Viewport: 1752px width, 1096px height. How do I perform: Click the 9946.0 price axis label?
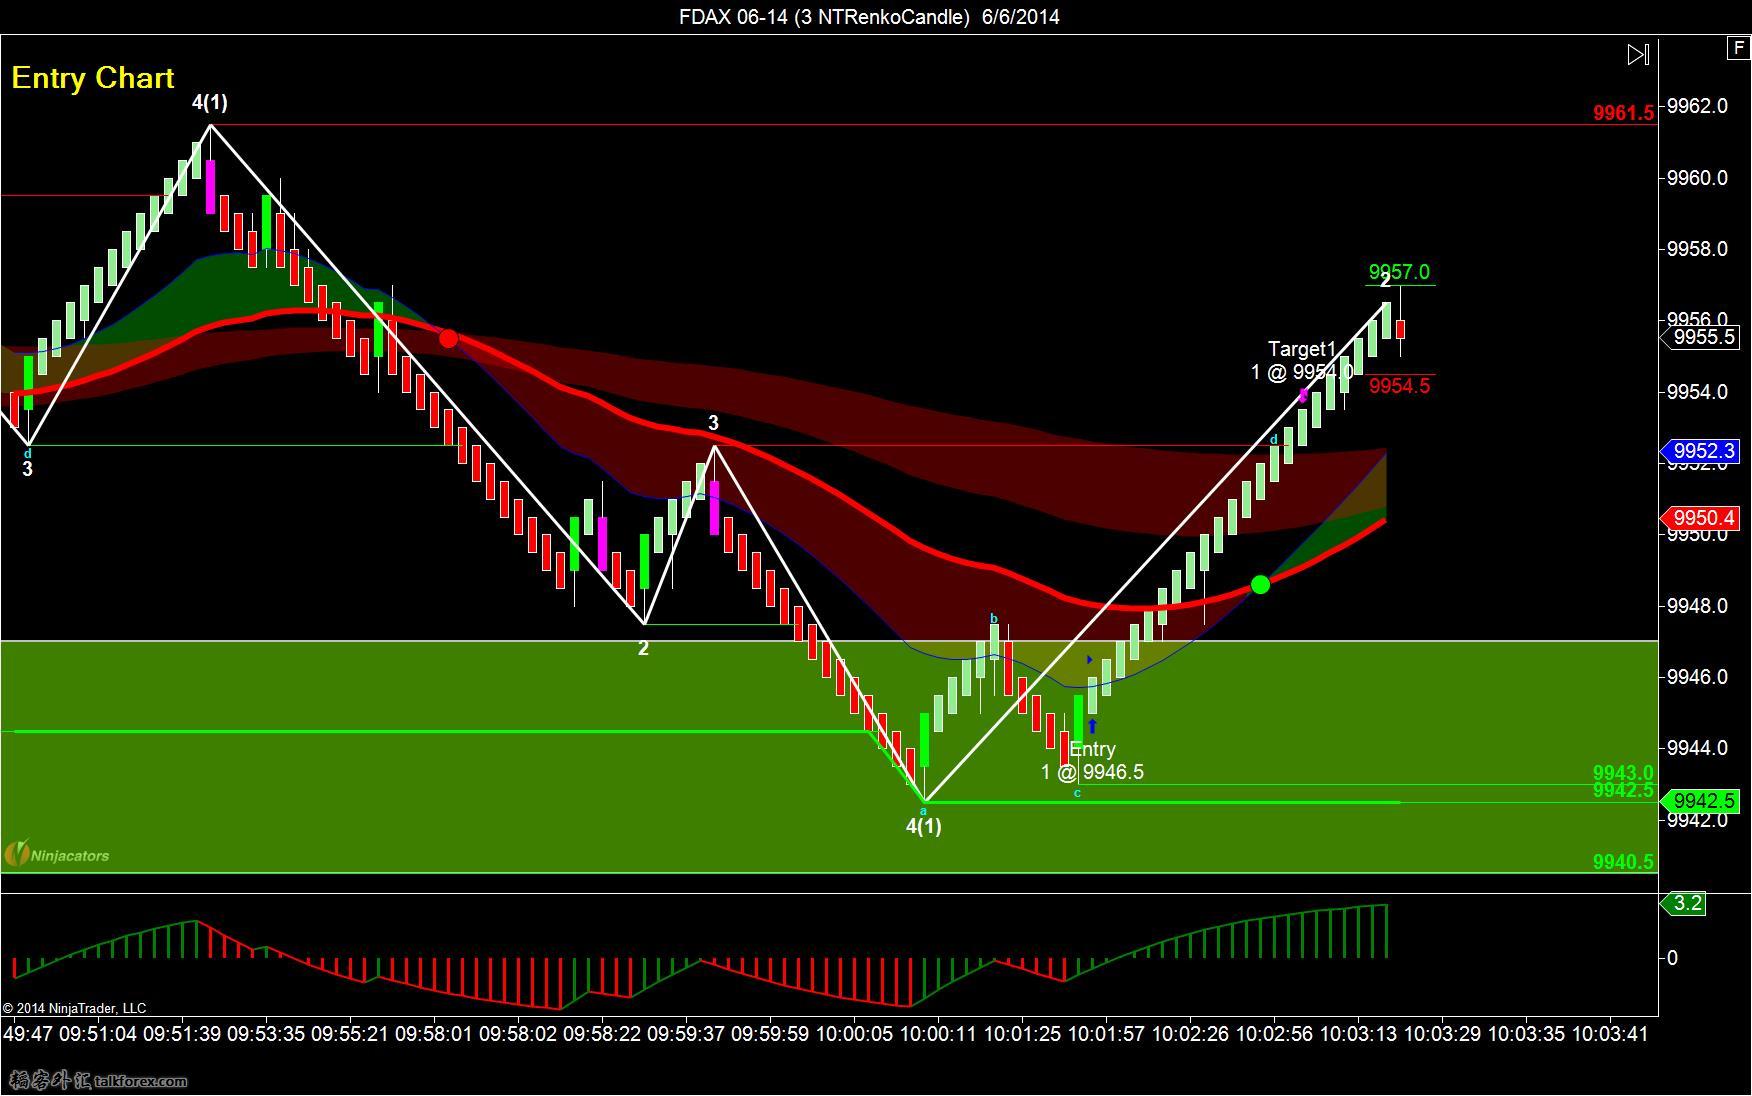tap(1697, 677)
